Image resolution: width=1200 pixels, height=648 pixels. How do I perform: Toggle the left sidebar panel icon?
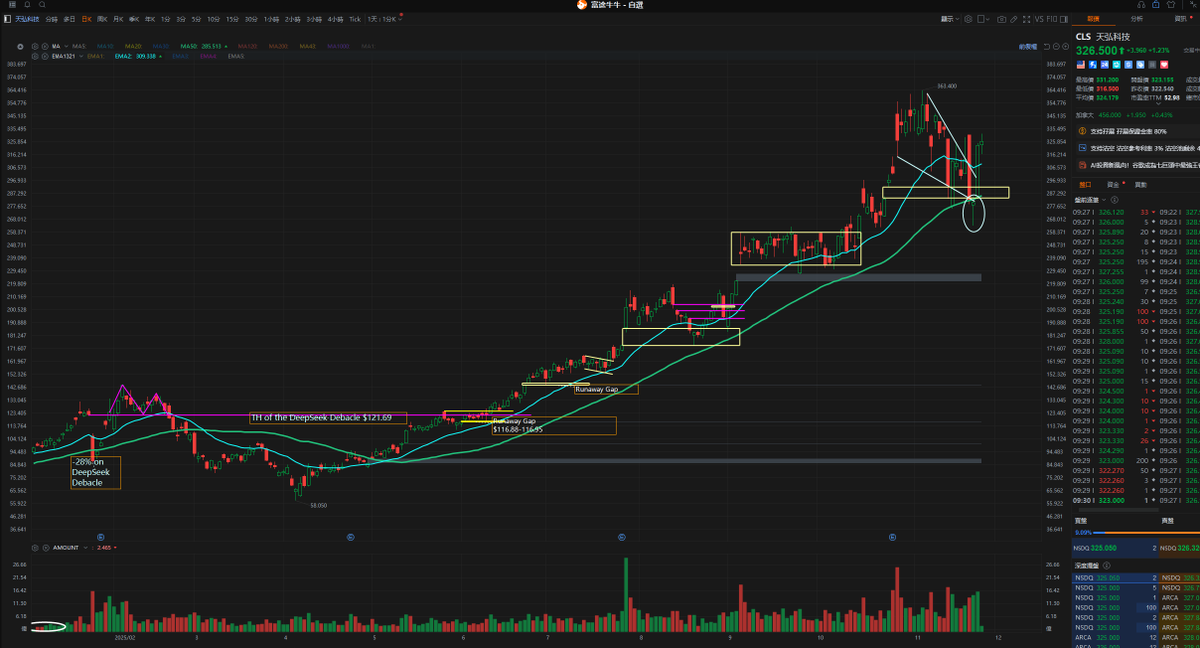pos(7,19)
